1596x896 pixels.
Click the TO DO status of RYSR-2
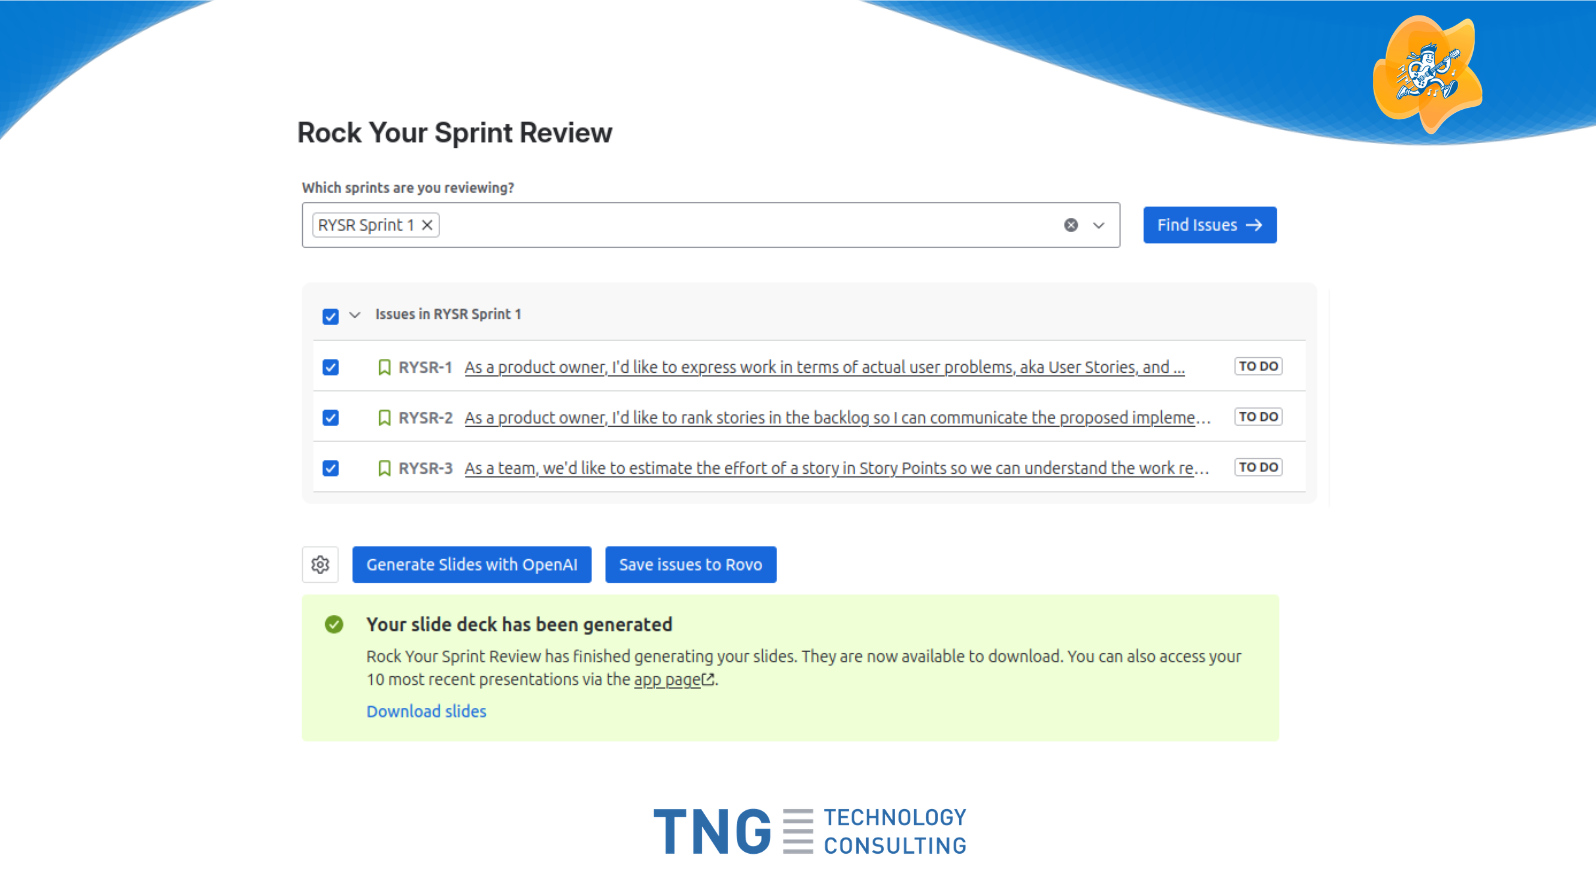click(1258, 416)
